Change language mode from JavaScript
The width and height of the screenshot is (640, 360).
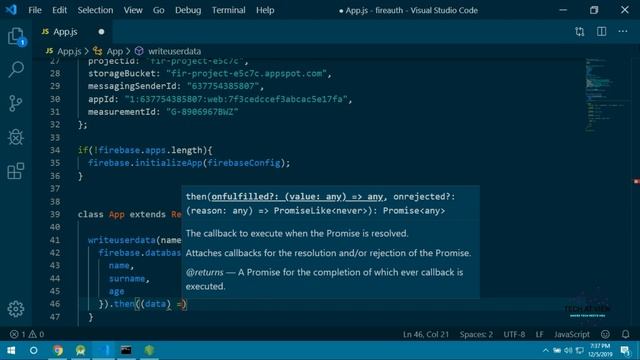click(571, 334)
